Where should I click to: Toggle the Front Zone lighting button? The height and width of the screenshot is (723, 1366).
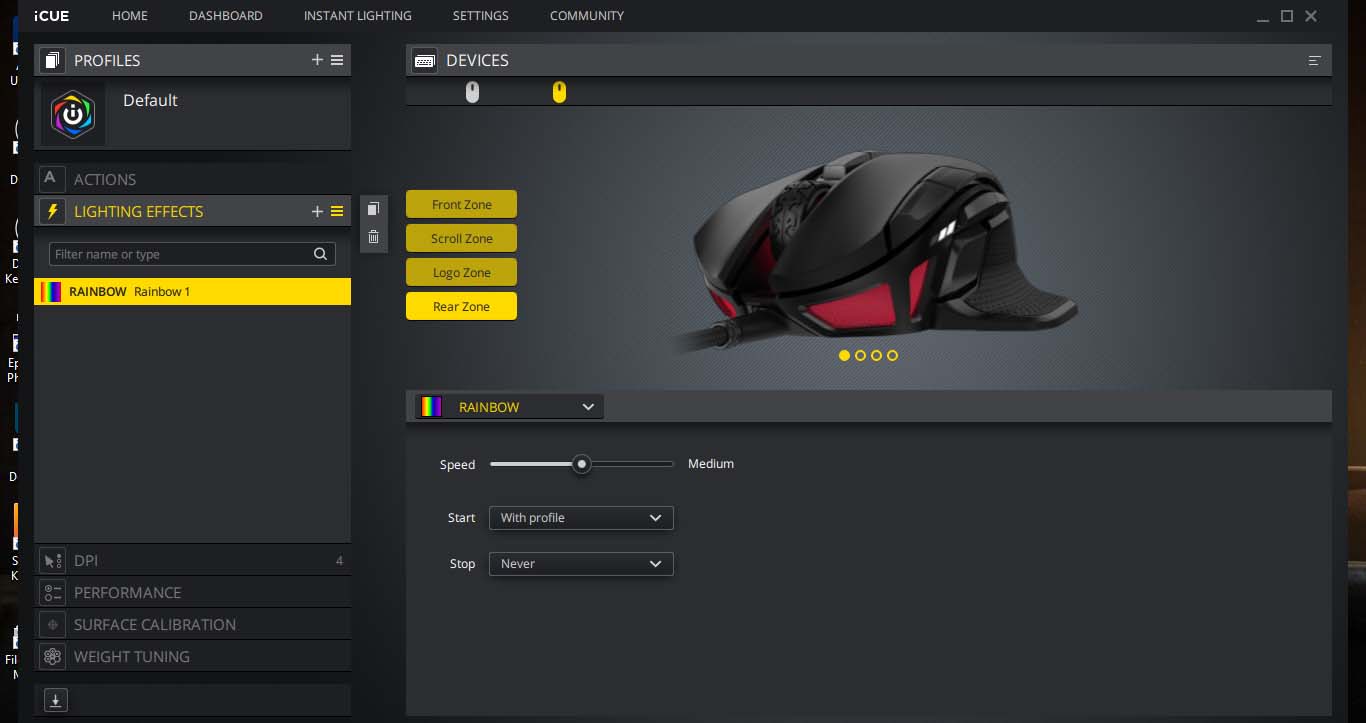pyautogui.click(x=461, y=204)
